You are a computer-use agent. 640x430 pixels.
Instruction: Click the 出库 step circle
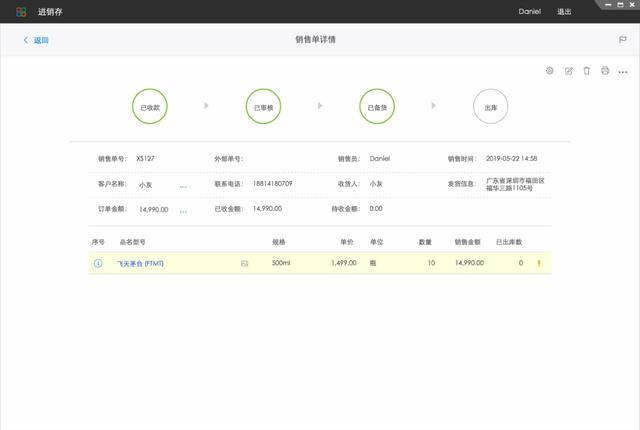click(x=491, y=106)
